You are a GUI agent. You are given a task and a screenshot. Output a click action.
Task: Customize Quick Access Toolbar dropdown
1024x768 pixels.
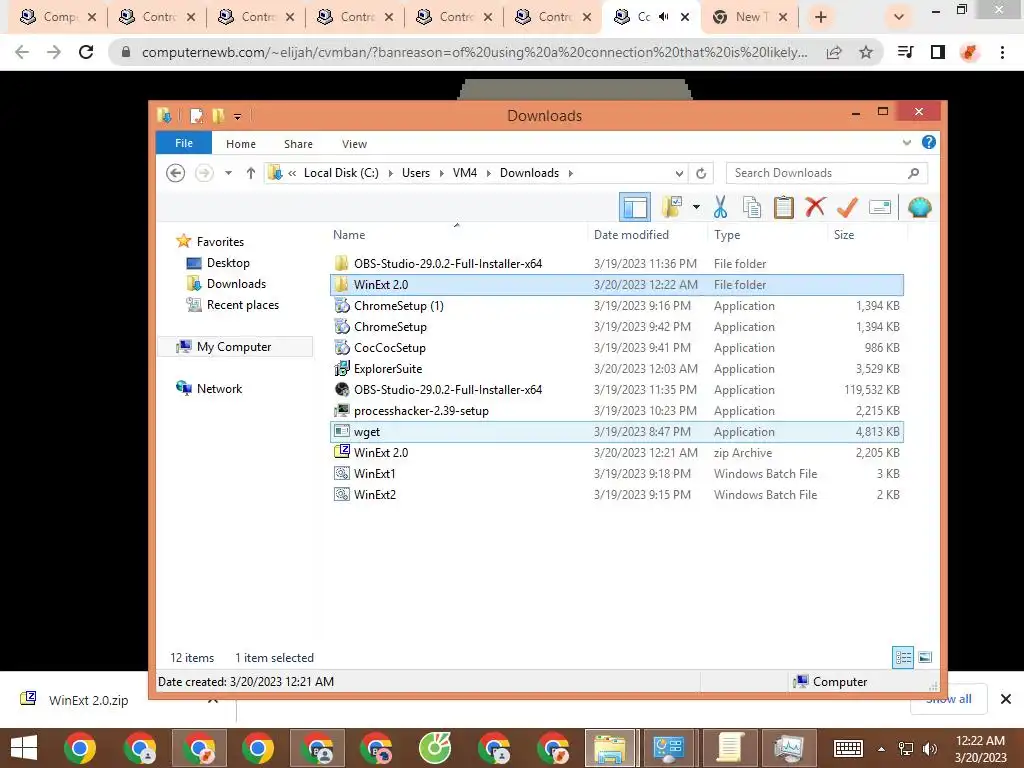point(238,116)
